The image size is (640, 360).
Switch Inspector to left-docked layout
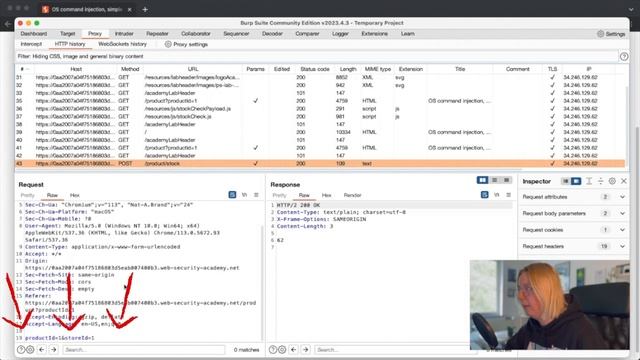pyautogui.click(x=565, y=181)
